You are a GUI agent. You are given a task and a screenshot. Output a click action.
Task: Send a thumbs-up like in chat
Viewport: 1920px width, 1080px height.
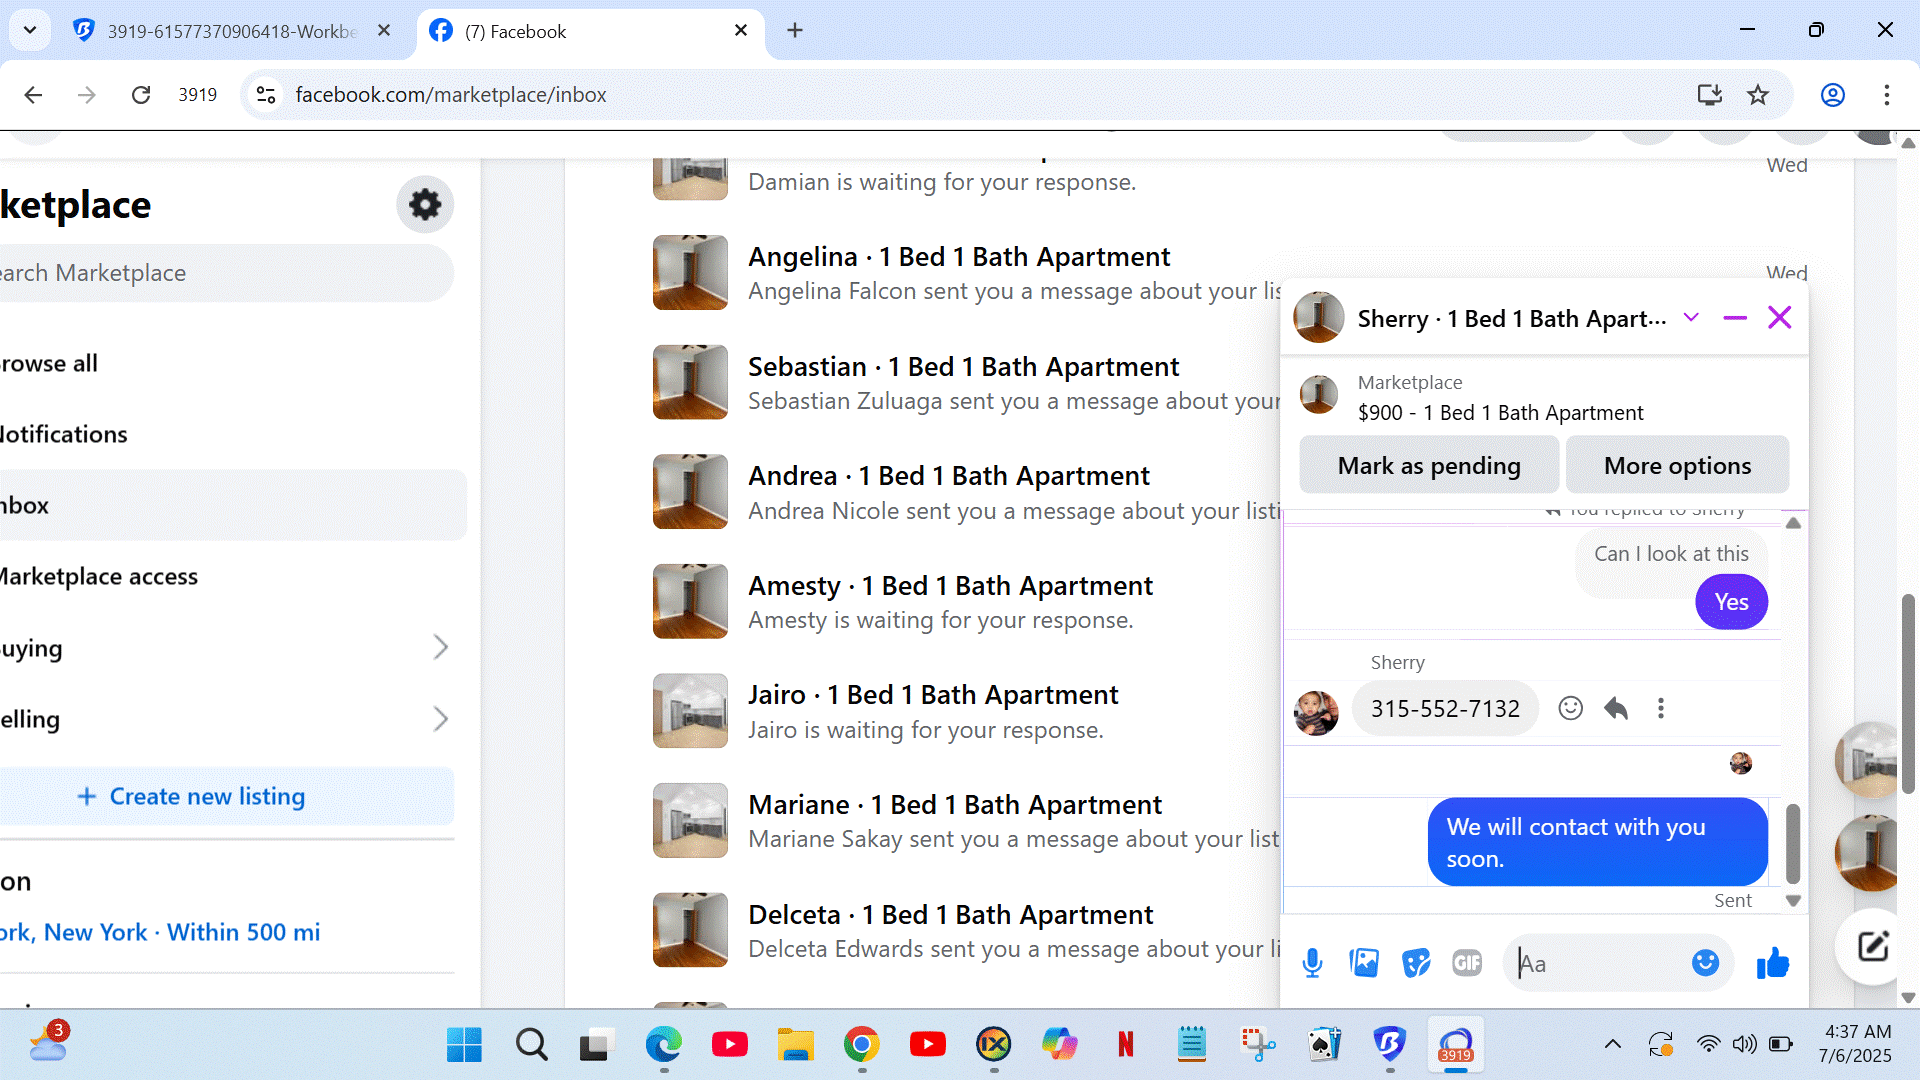1773,963
